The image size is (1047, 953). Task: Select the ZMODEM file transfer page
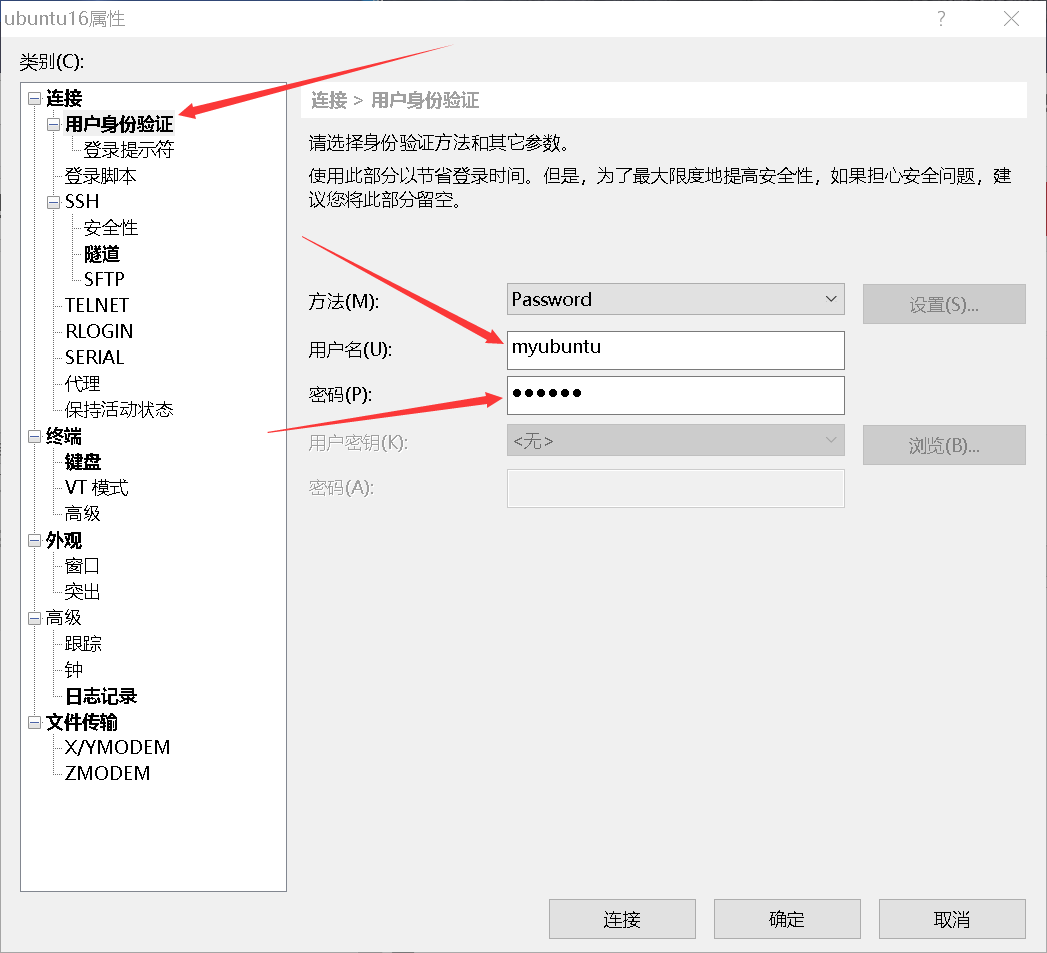107,772
